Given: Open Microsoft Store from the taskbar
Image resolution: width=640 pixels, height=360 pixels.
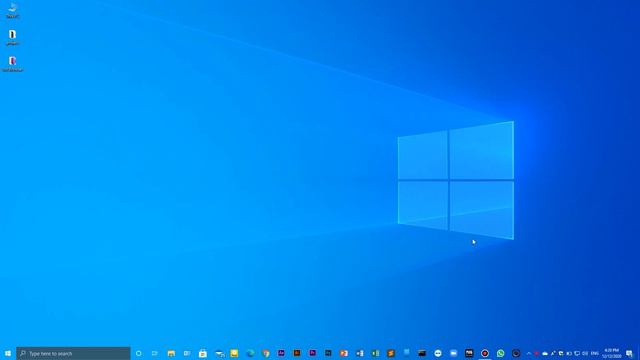Looking at the screenshot, I should click(203, 353).
